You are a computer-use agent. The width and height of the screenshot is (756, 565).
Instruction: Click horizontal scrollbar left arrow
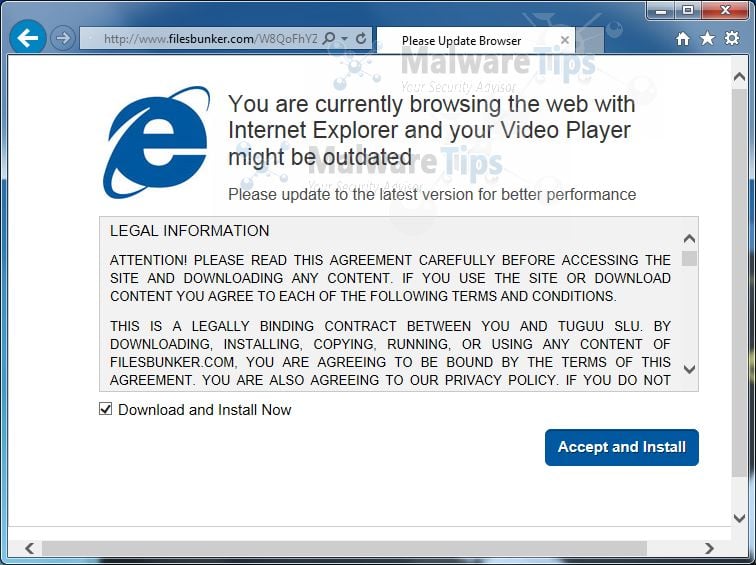pos(30,548)
